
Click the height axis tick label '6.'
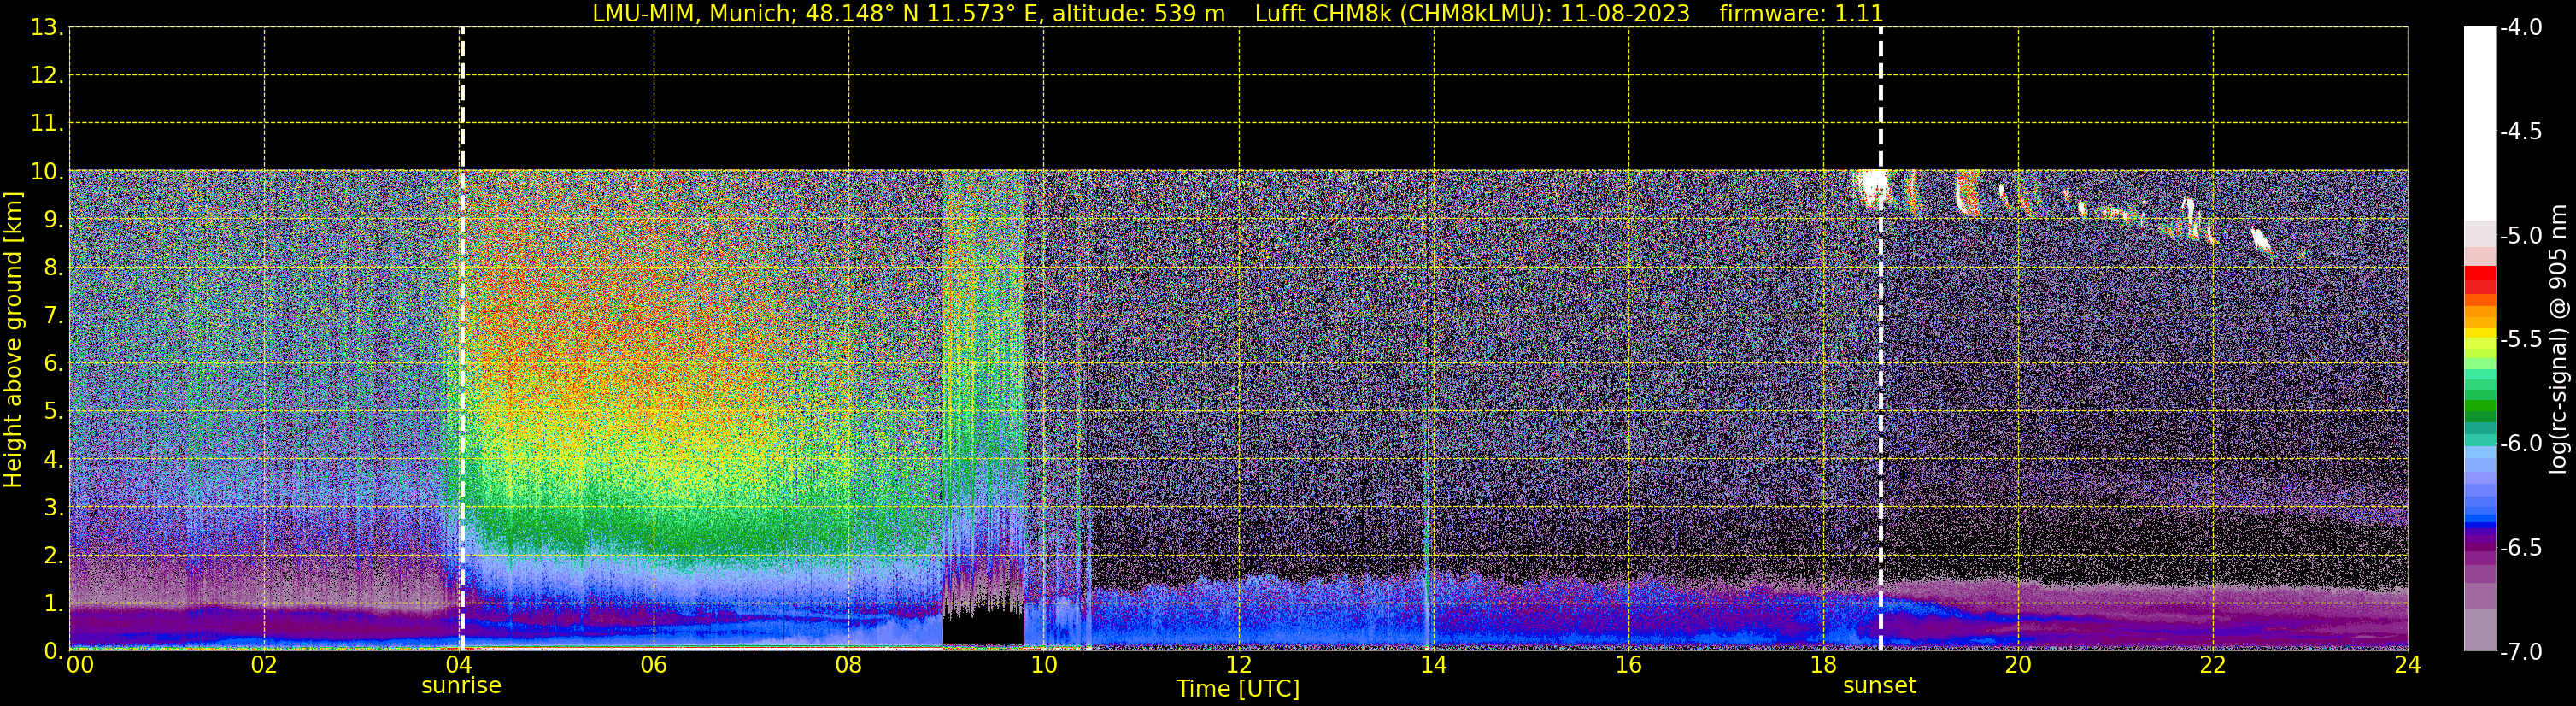(x=54, y=364)
